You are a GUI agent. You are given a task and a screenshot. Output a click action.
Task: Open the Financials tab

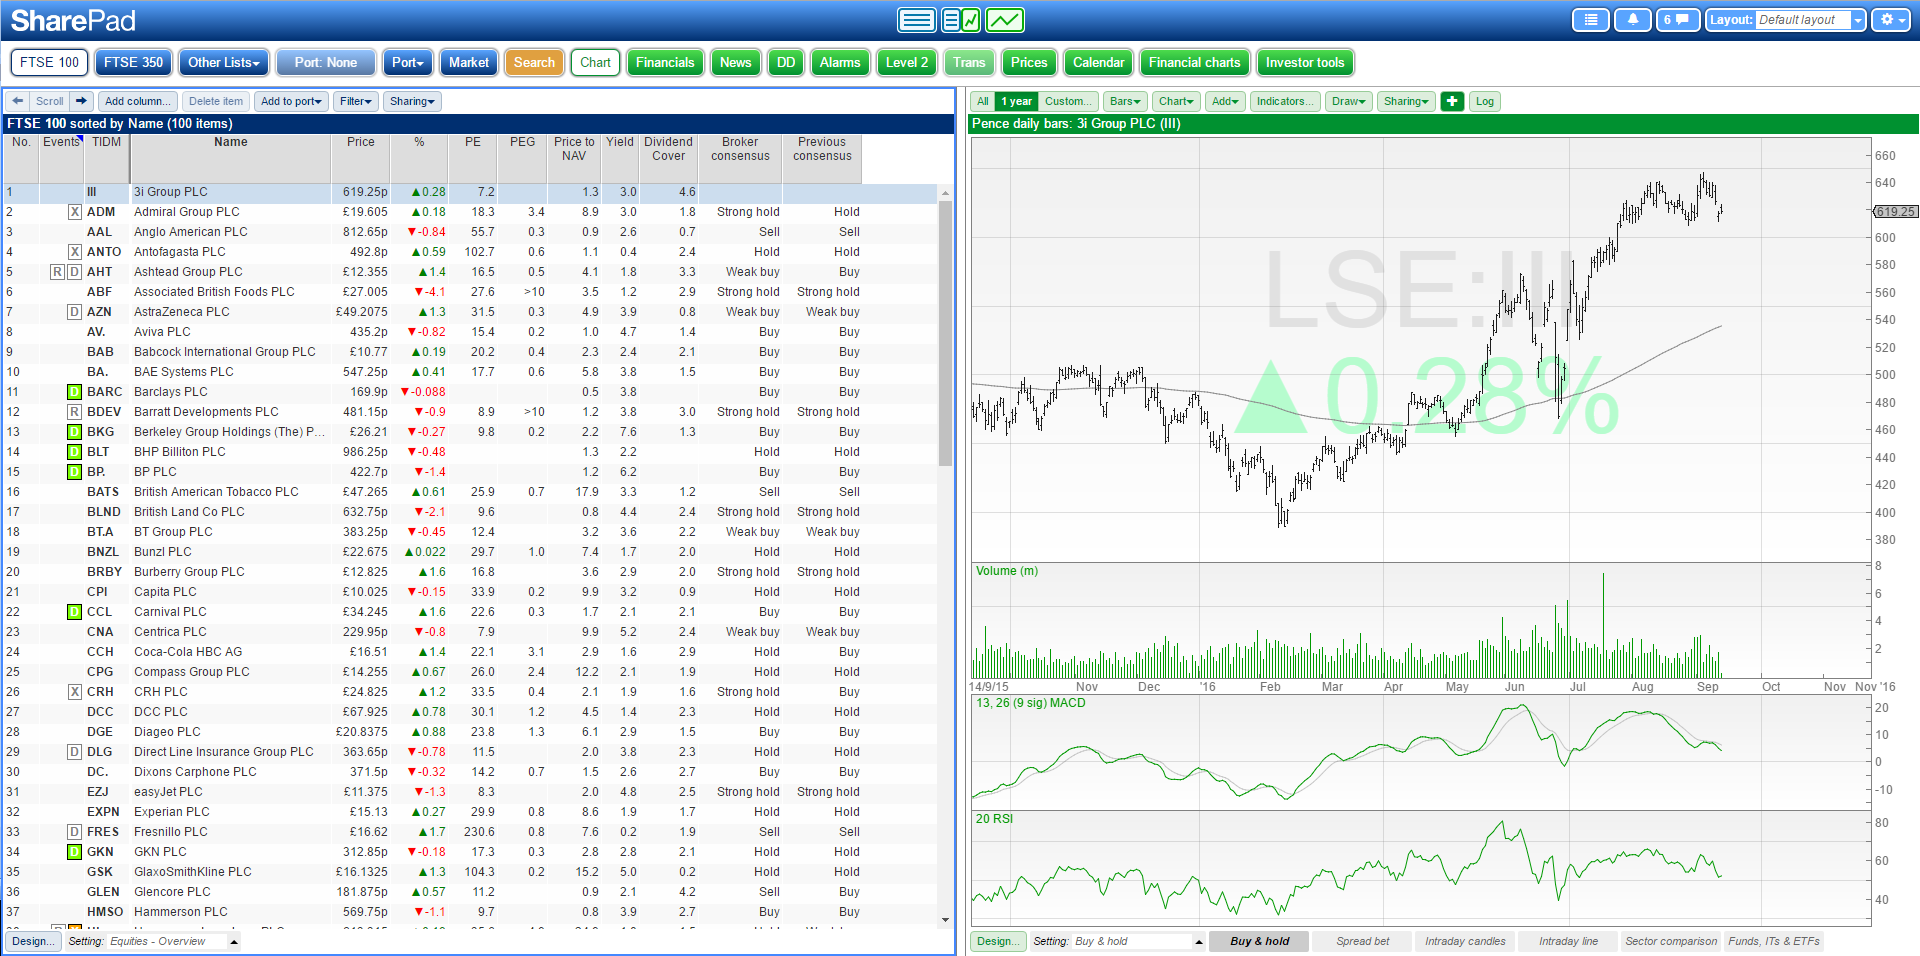click(x=665, y=62)
